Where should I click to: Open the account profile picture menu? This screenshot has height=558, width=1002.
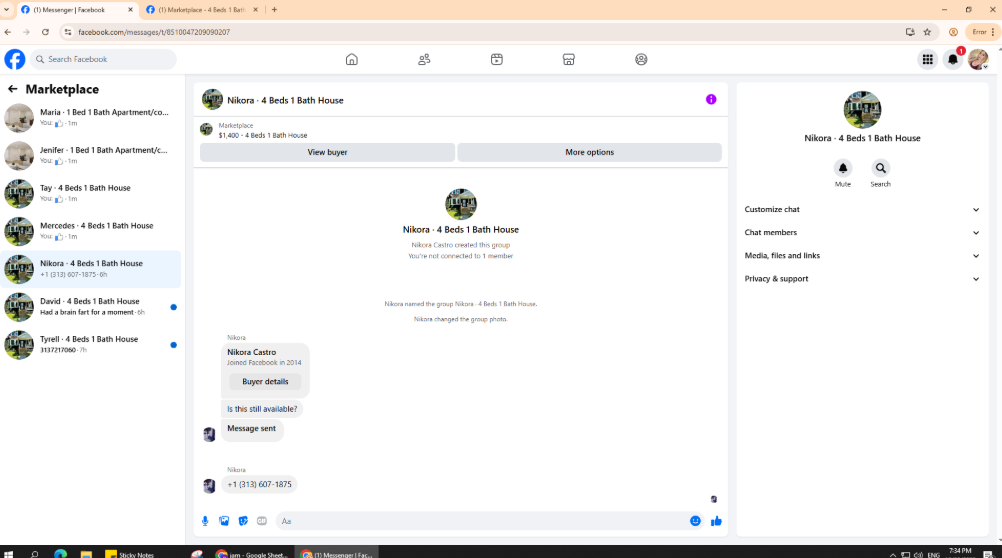(x=978, y=59)
